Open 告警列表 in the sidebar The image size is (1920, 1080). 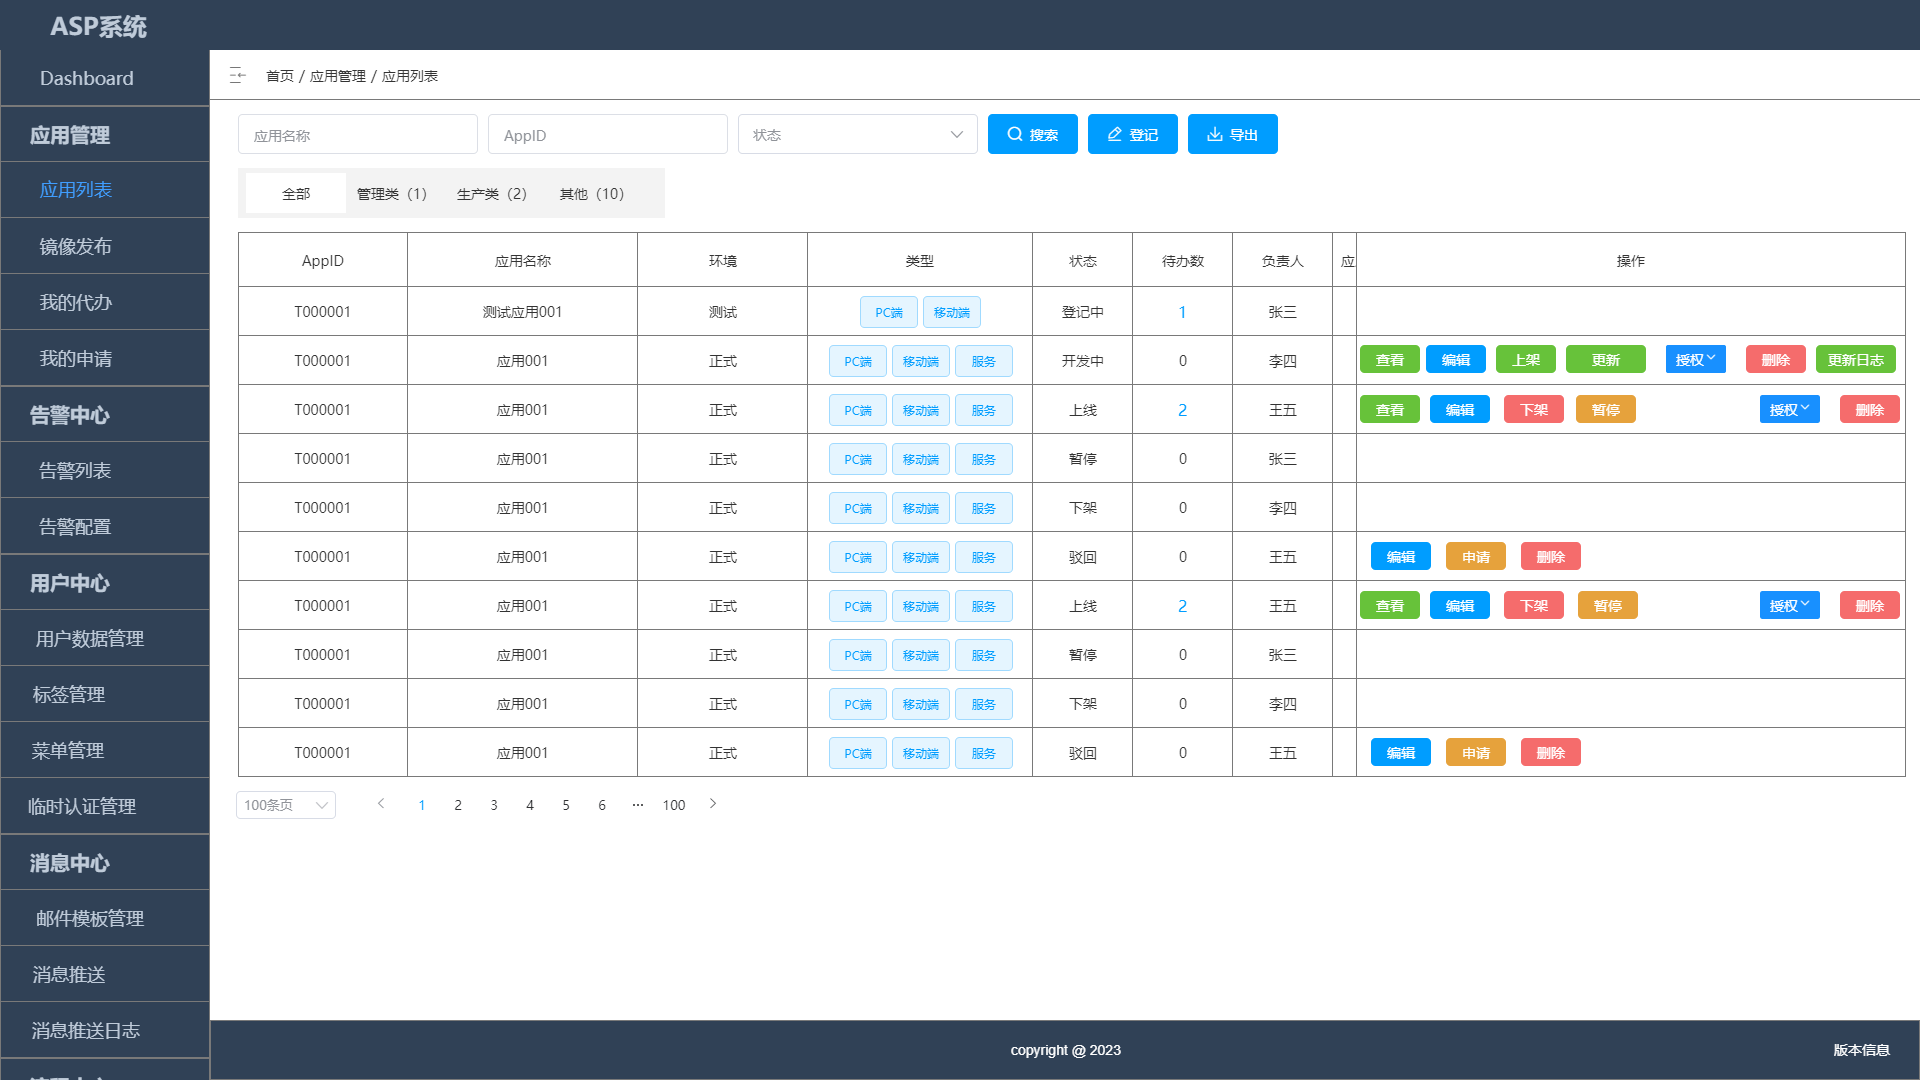pyautogui.click(x=105, y=470)
